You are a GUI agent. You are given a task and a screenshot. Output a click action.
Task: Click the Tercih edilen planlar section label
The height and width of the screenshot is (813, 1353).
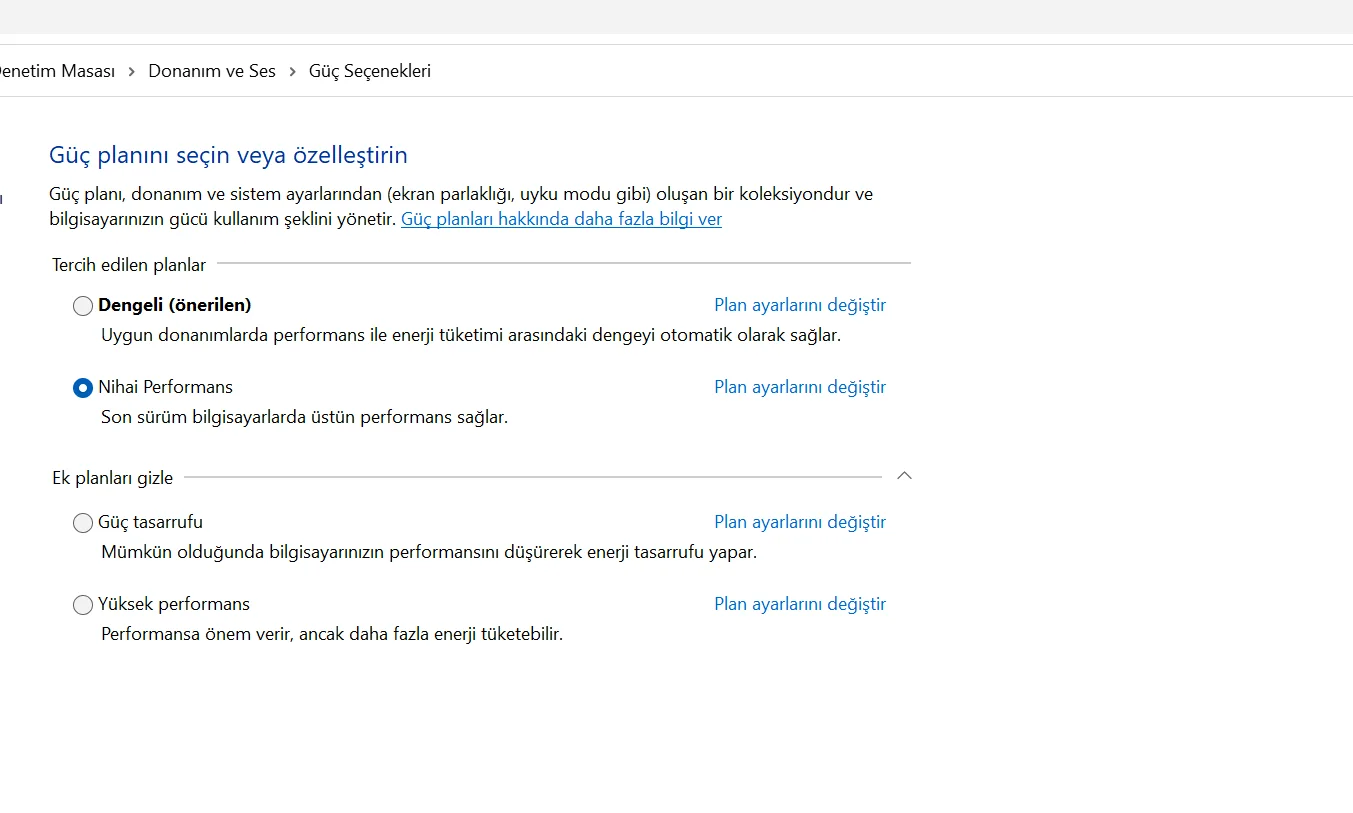click(129, 265)
